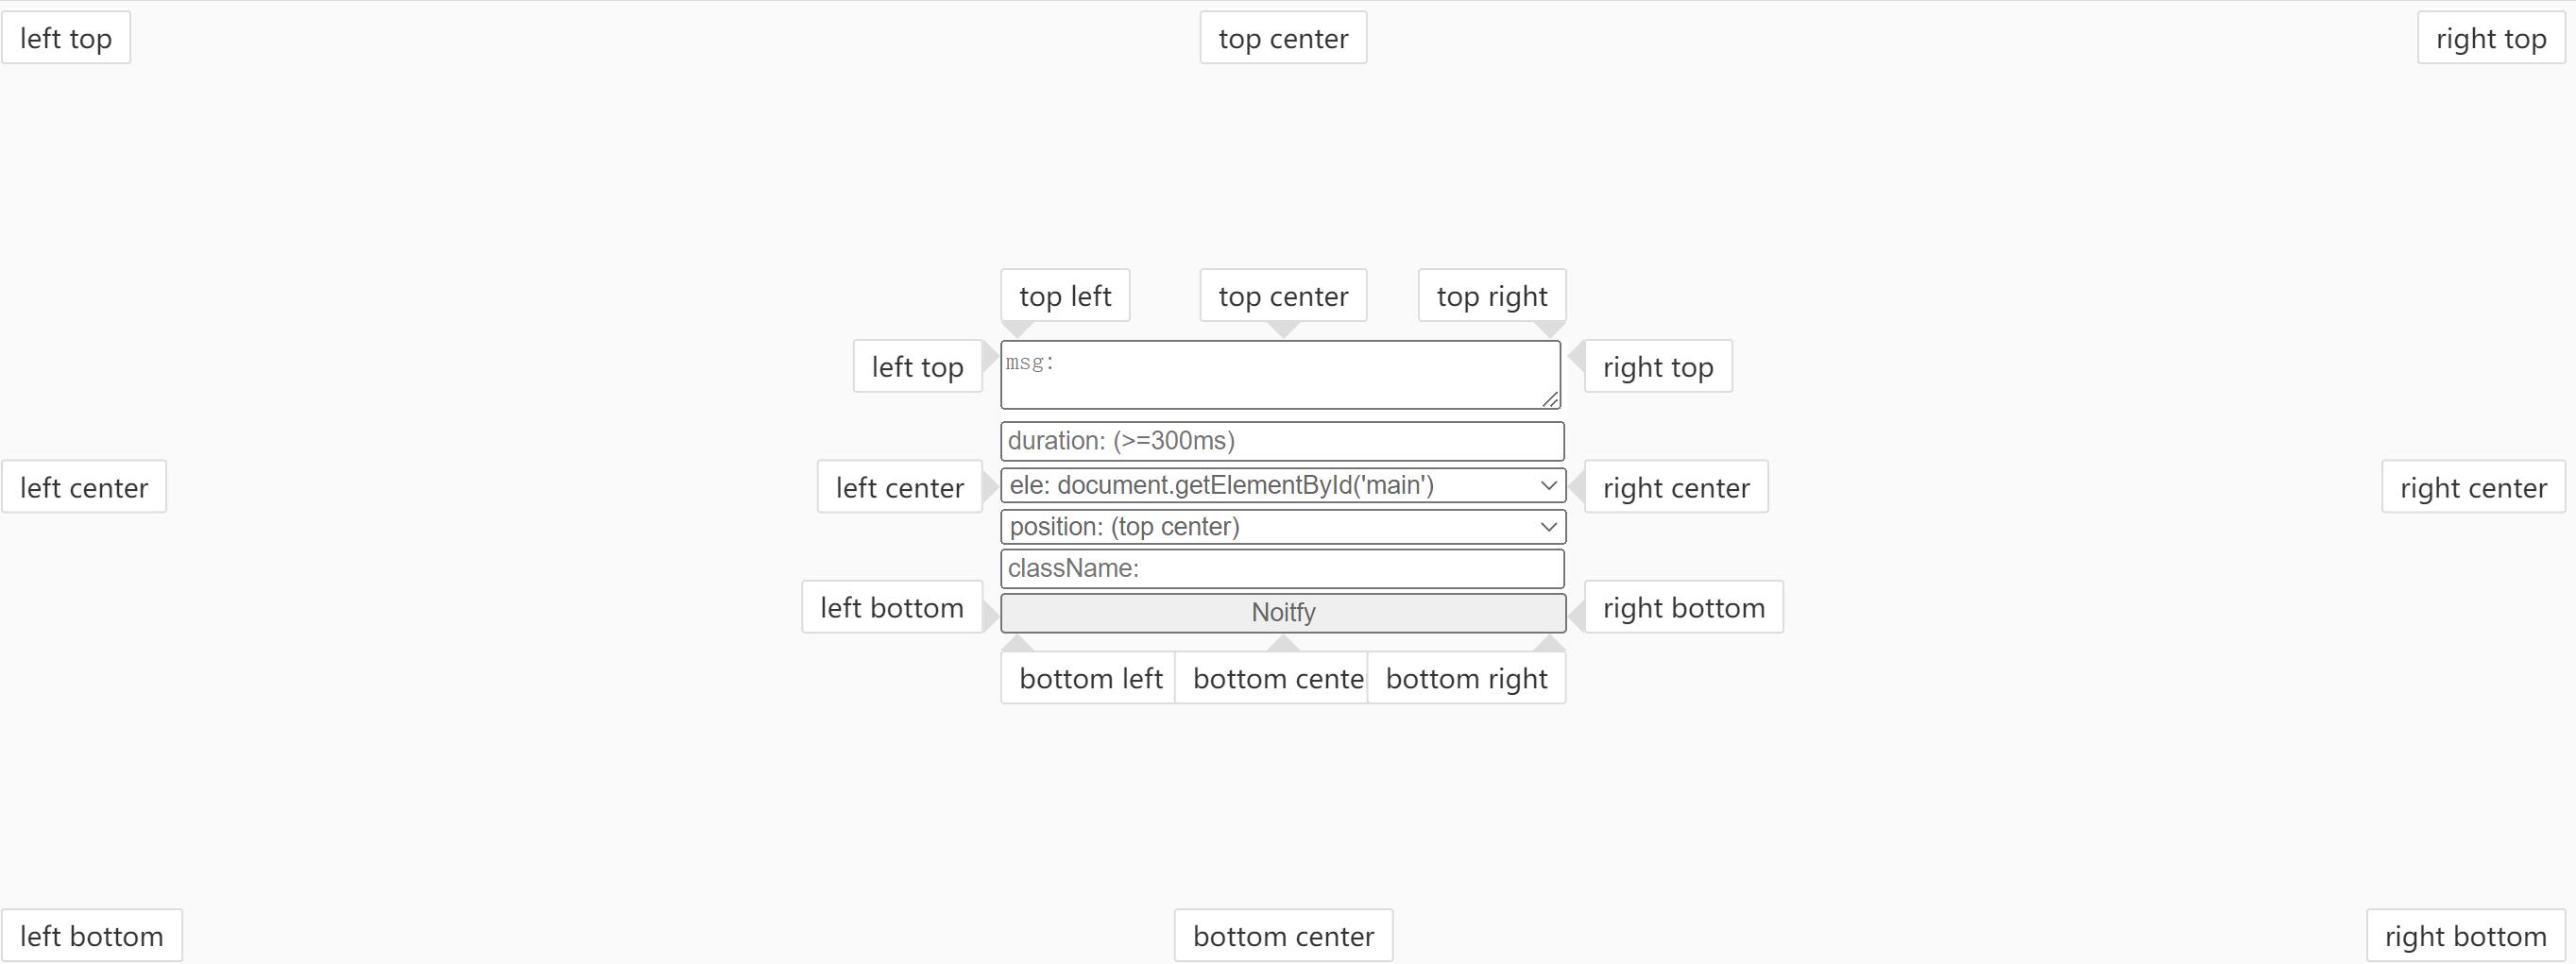Click "right bottom" bubble beside Noitfy button
This screenshot has height=964, width=2576.
1684,607
